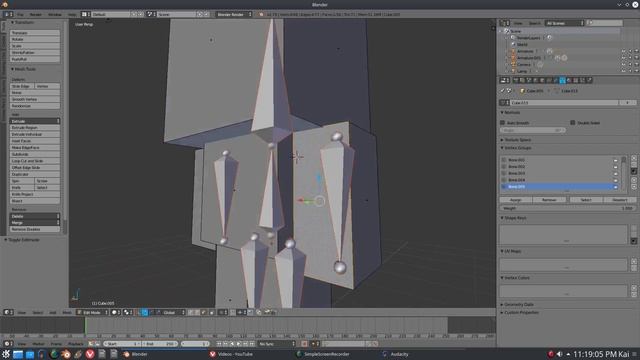Select the highlighted Bone.005 vertex group

point(559,187)
